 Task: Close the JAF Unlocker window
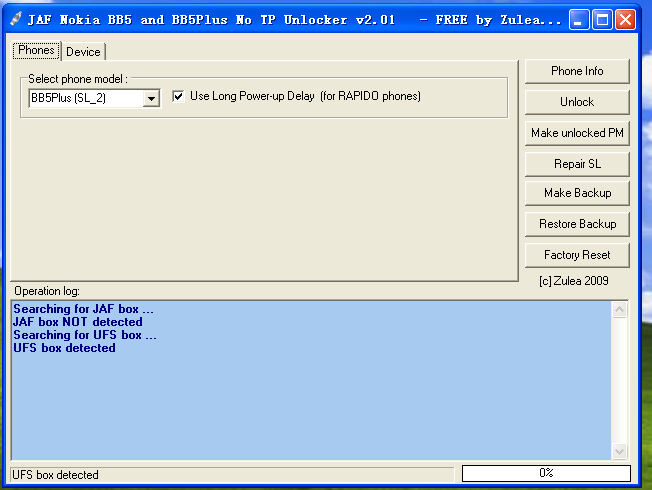(x=625, y=20)
